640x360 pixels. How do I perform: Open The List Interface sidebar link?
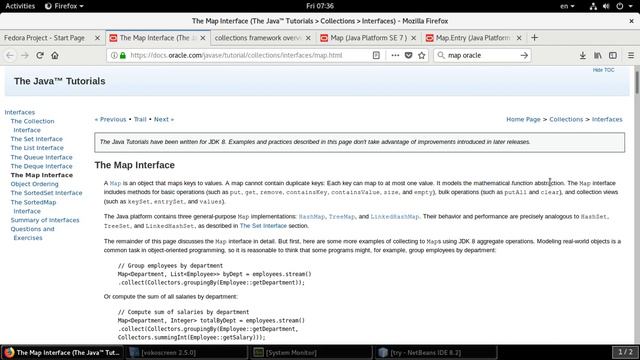[37, 148]
